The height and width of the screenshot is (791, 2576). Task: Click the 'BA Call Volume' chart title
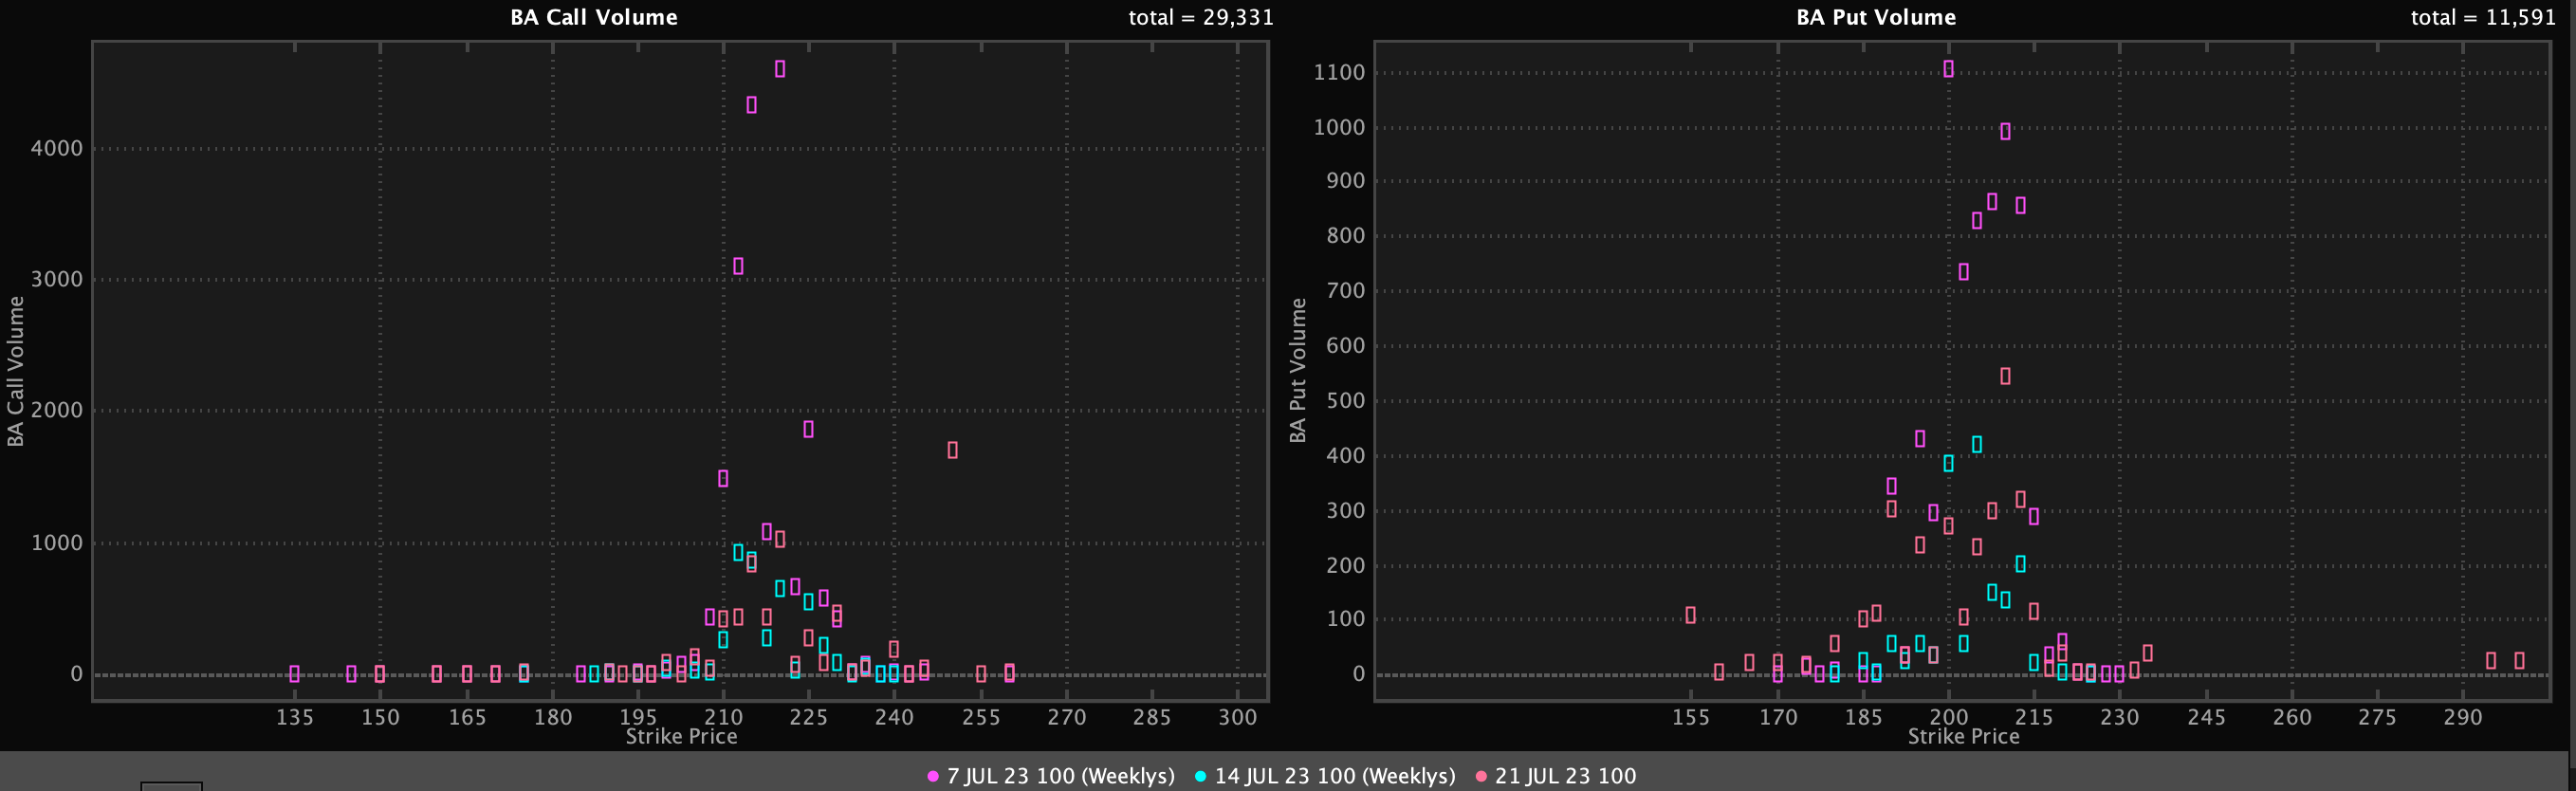(x=594, y=17)
